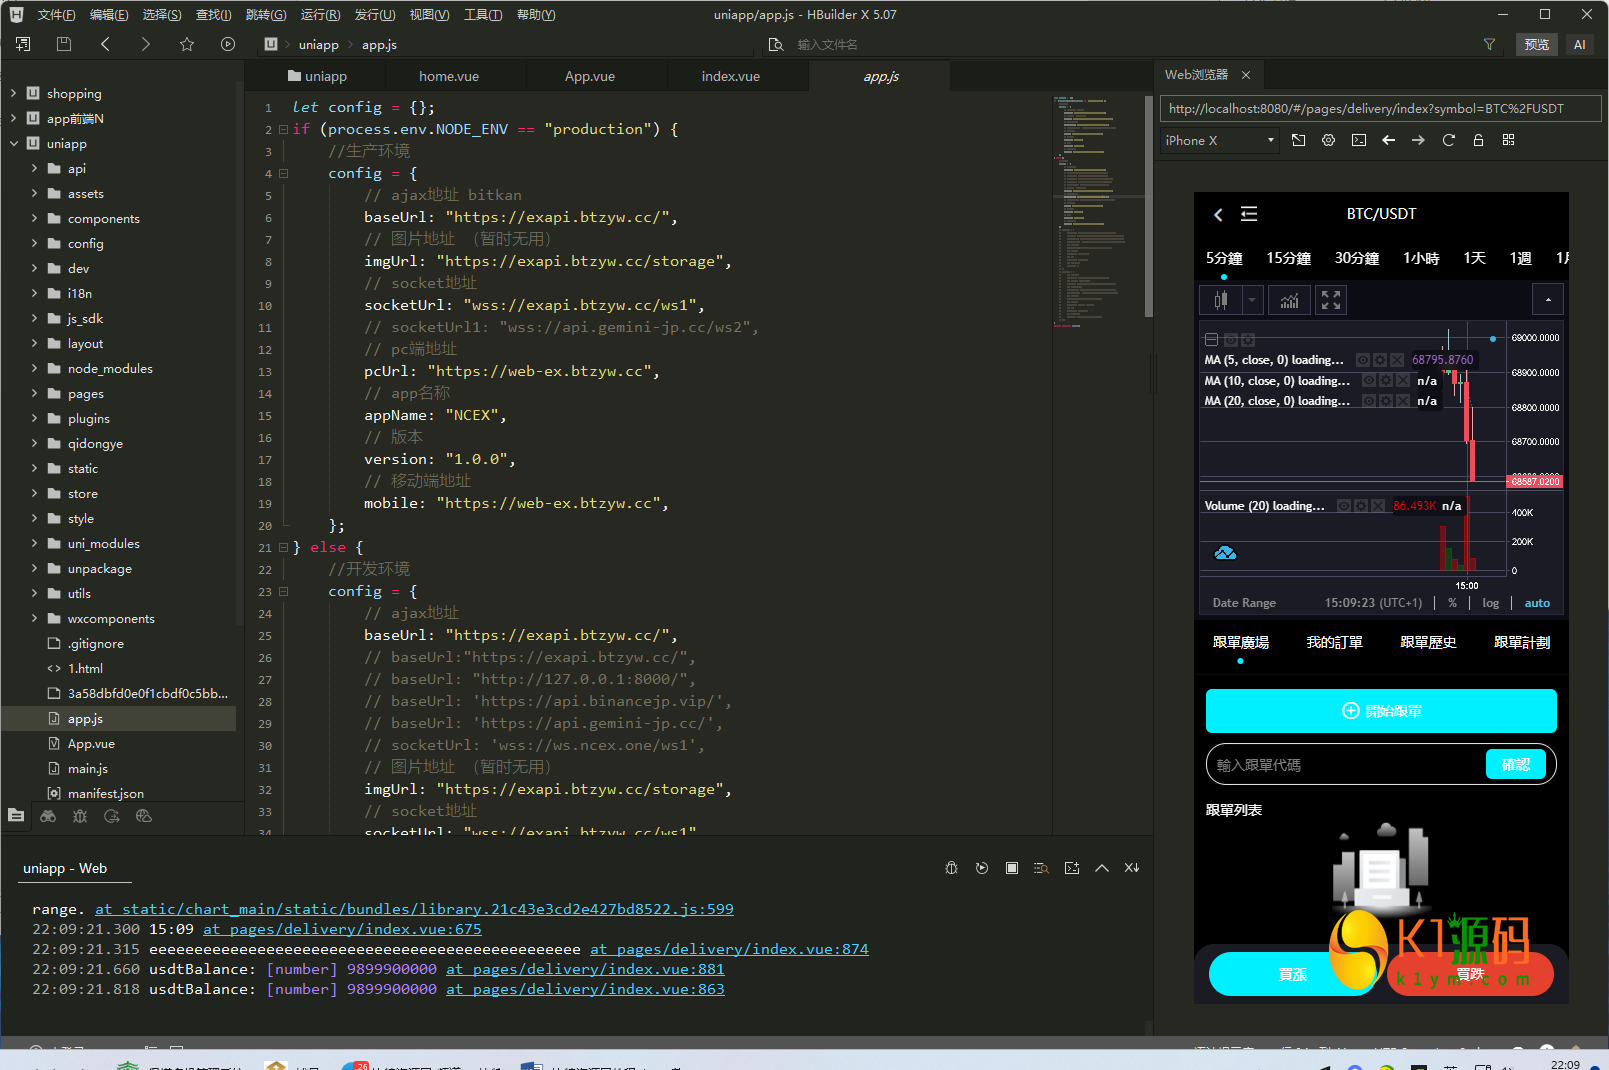The image size is (1609, 1070).
Task: Click the chart fullscreen icon
Action: coord(1331,300)
